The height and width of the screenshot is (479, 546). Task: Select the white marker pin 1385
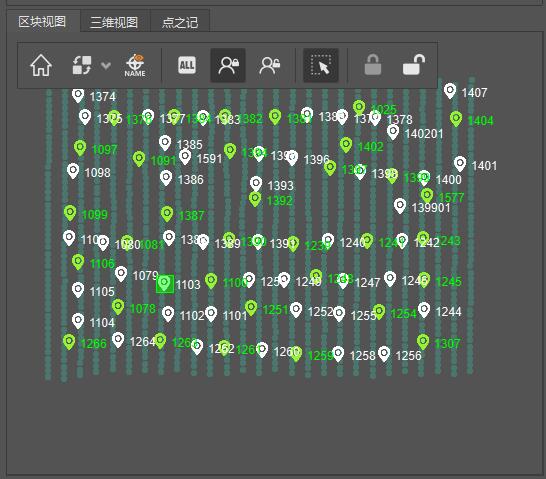pyautogui.click(x=165, y=143)
